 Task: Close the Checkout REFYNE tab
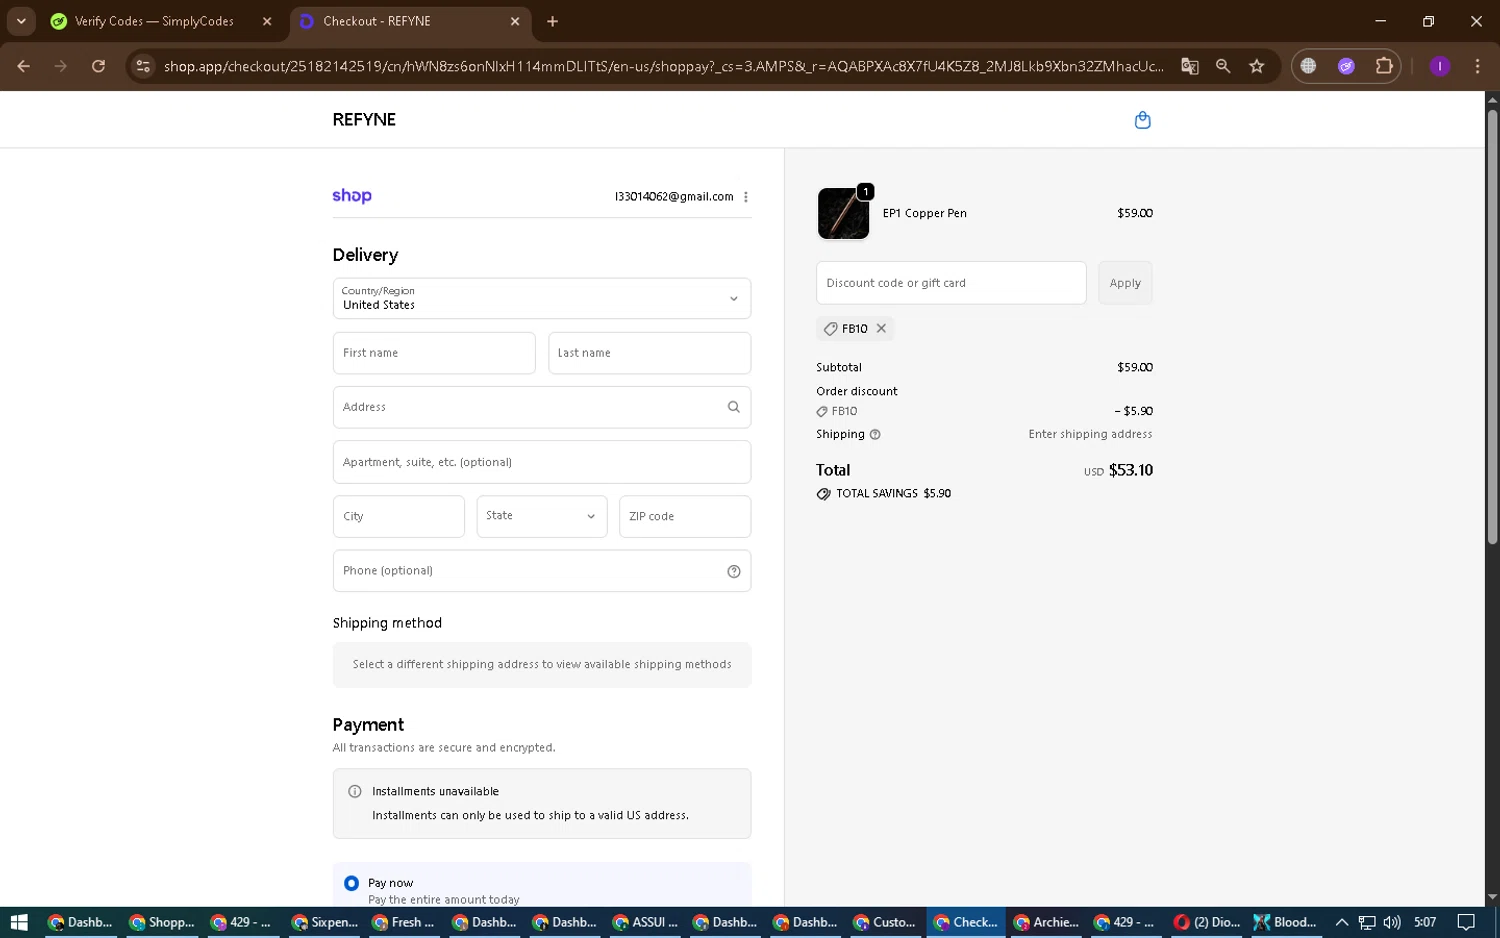coord(515,21)
